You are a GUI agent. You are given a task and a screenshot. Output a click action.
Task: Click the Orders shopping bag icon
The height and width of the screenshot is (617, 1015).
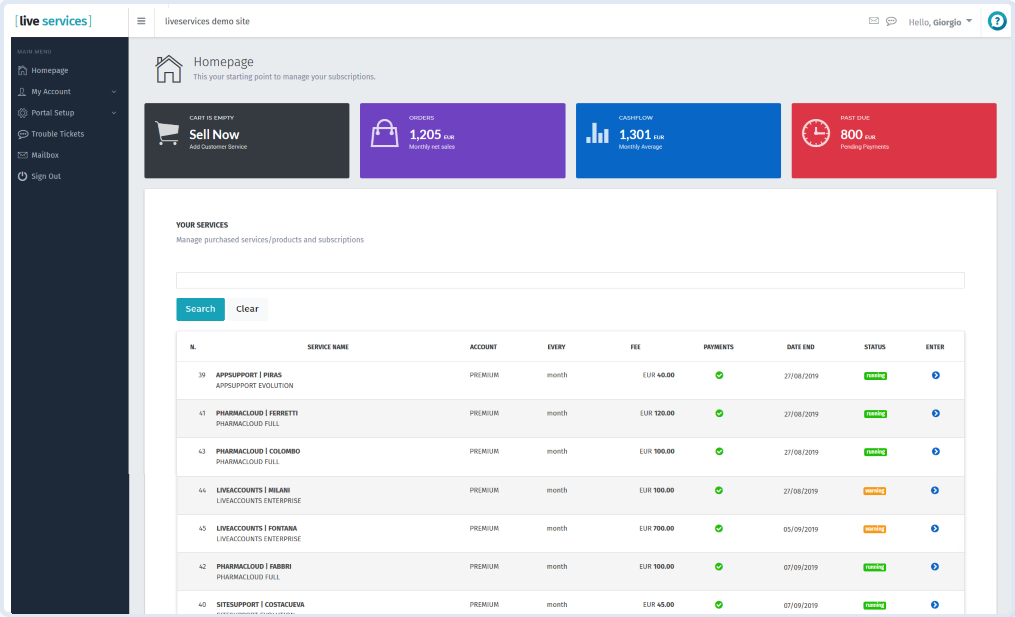(x=385, y=133)
